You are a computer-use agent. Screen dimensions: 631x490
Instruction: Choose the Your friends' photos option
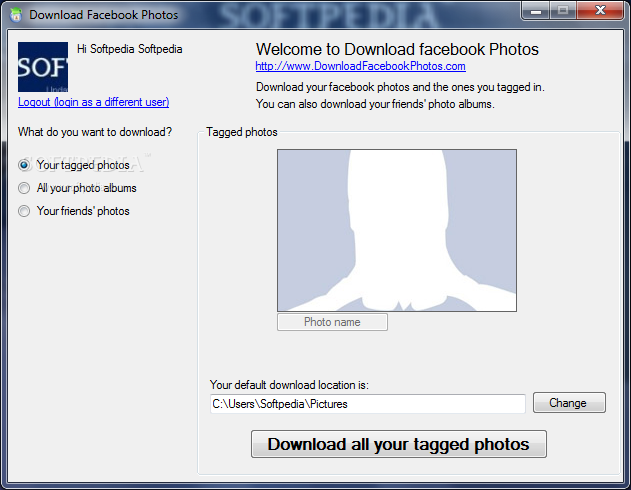tap(74, 211)
